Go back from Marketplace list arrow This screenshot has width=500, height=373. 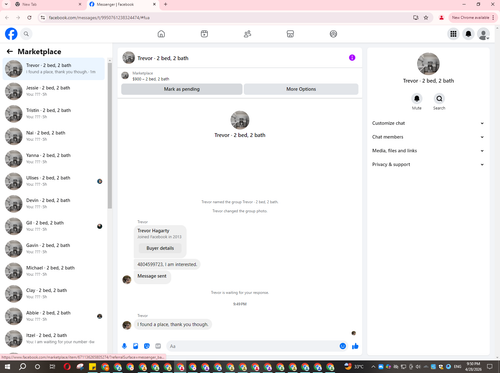(x=10, y=51)
